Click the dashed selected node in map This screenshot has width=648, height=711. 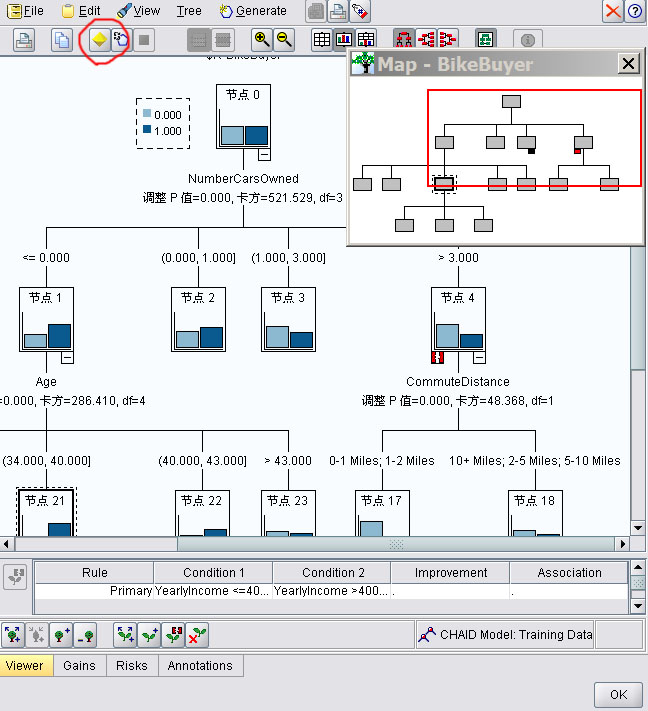coord(444,184)
